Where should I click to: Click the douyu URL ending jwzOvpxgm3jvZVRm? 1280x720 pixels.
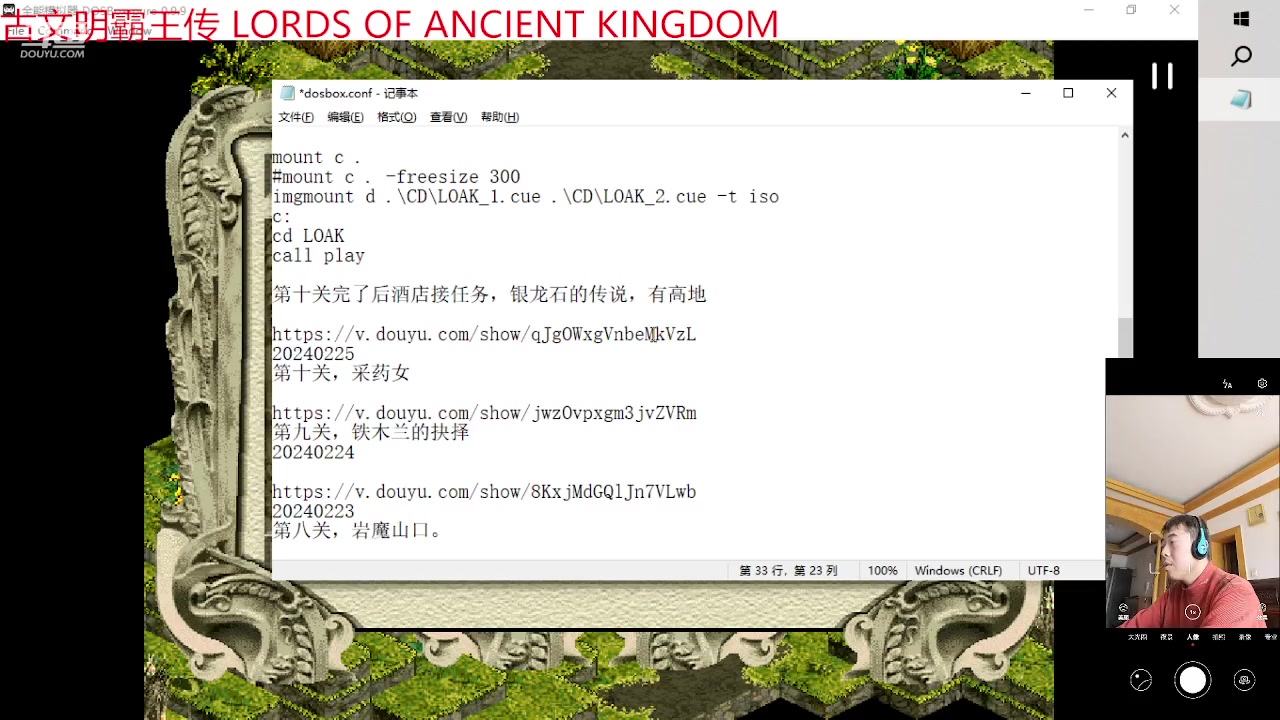tap(484, 413)
